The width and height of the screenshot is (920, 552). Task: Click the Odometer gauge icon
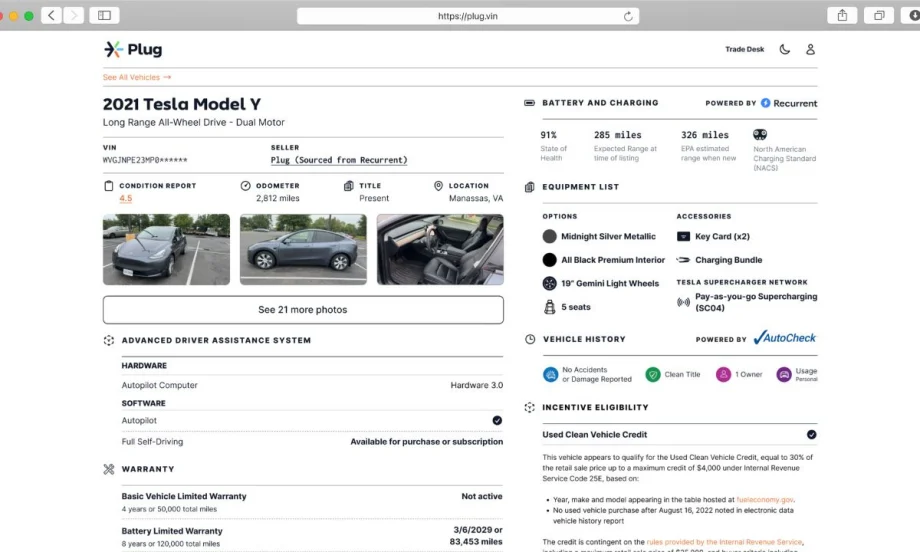(x=245, y=185)
